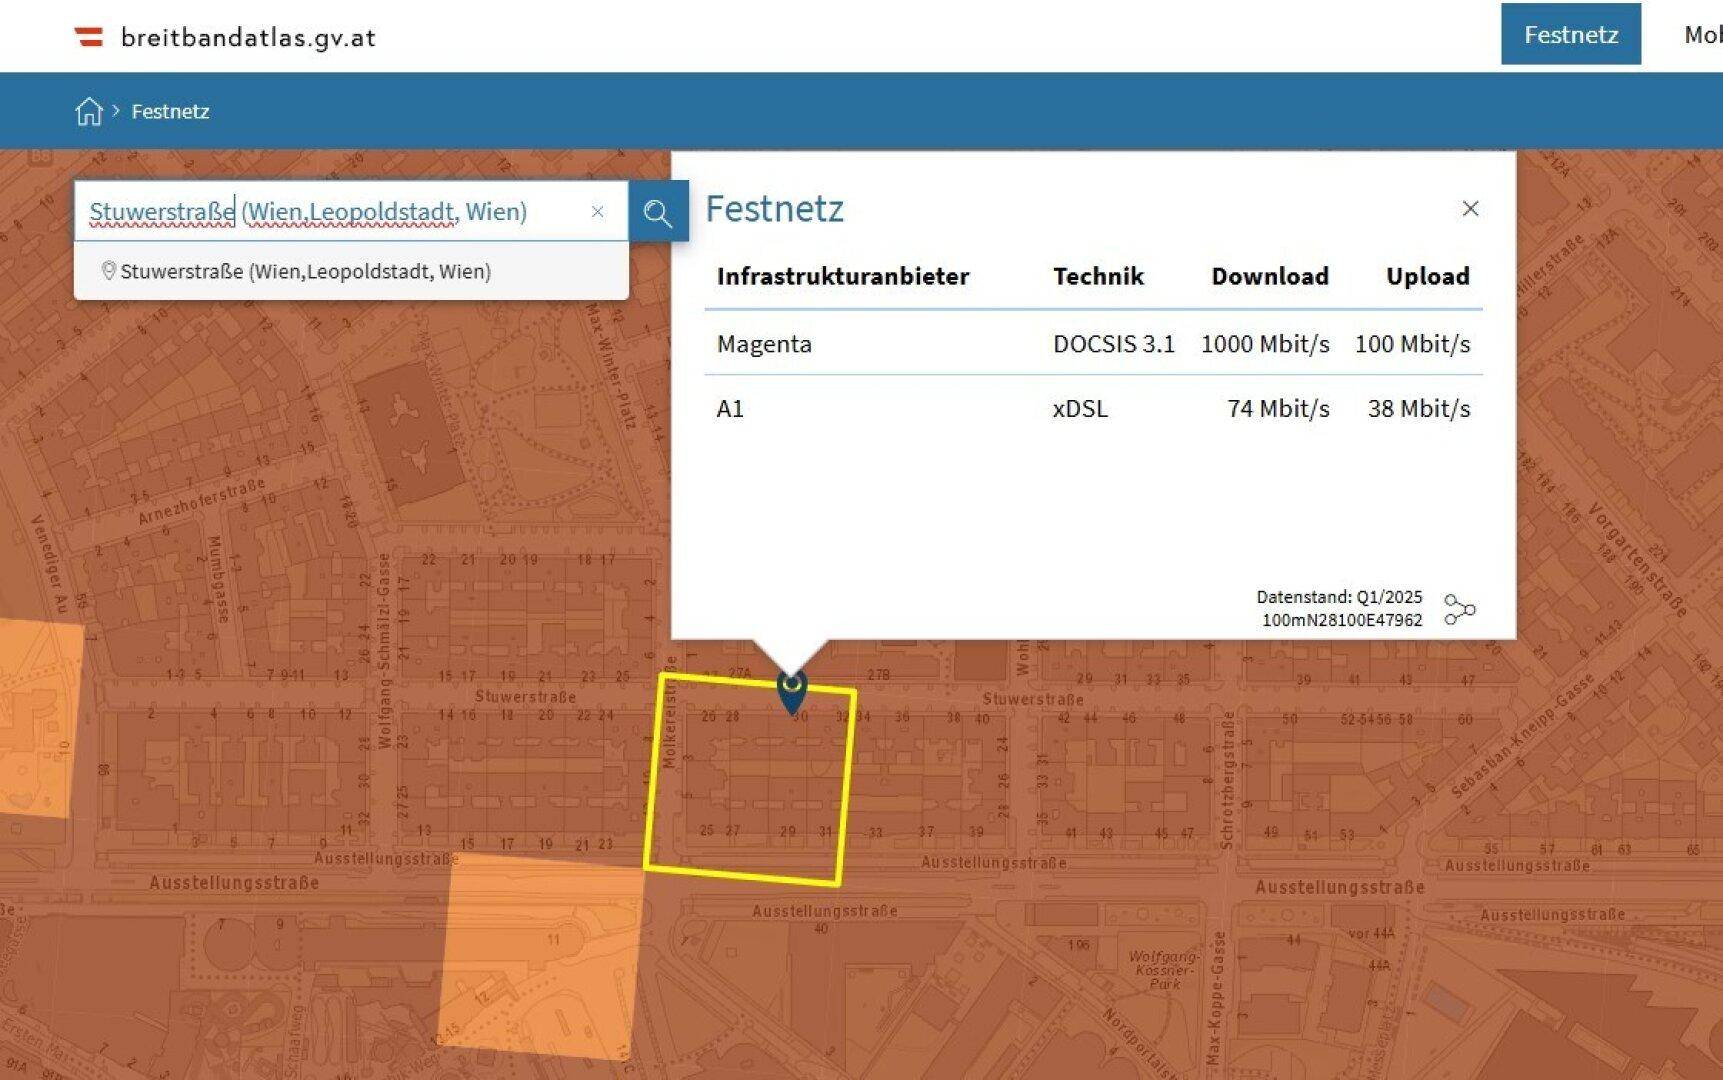
Task: Click the xDSL technology cell
Action: click(x=1080, y=409)
